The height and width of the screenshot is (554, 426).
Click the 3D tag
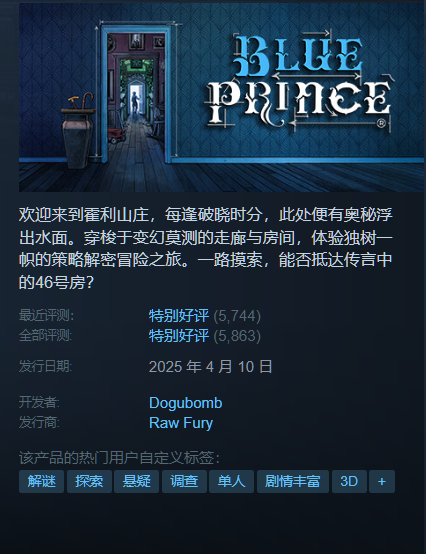(349, 482)
